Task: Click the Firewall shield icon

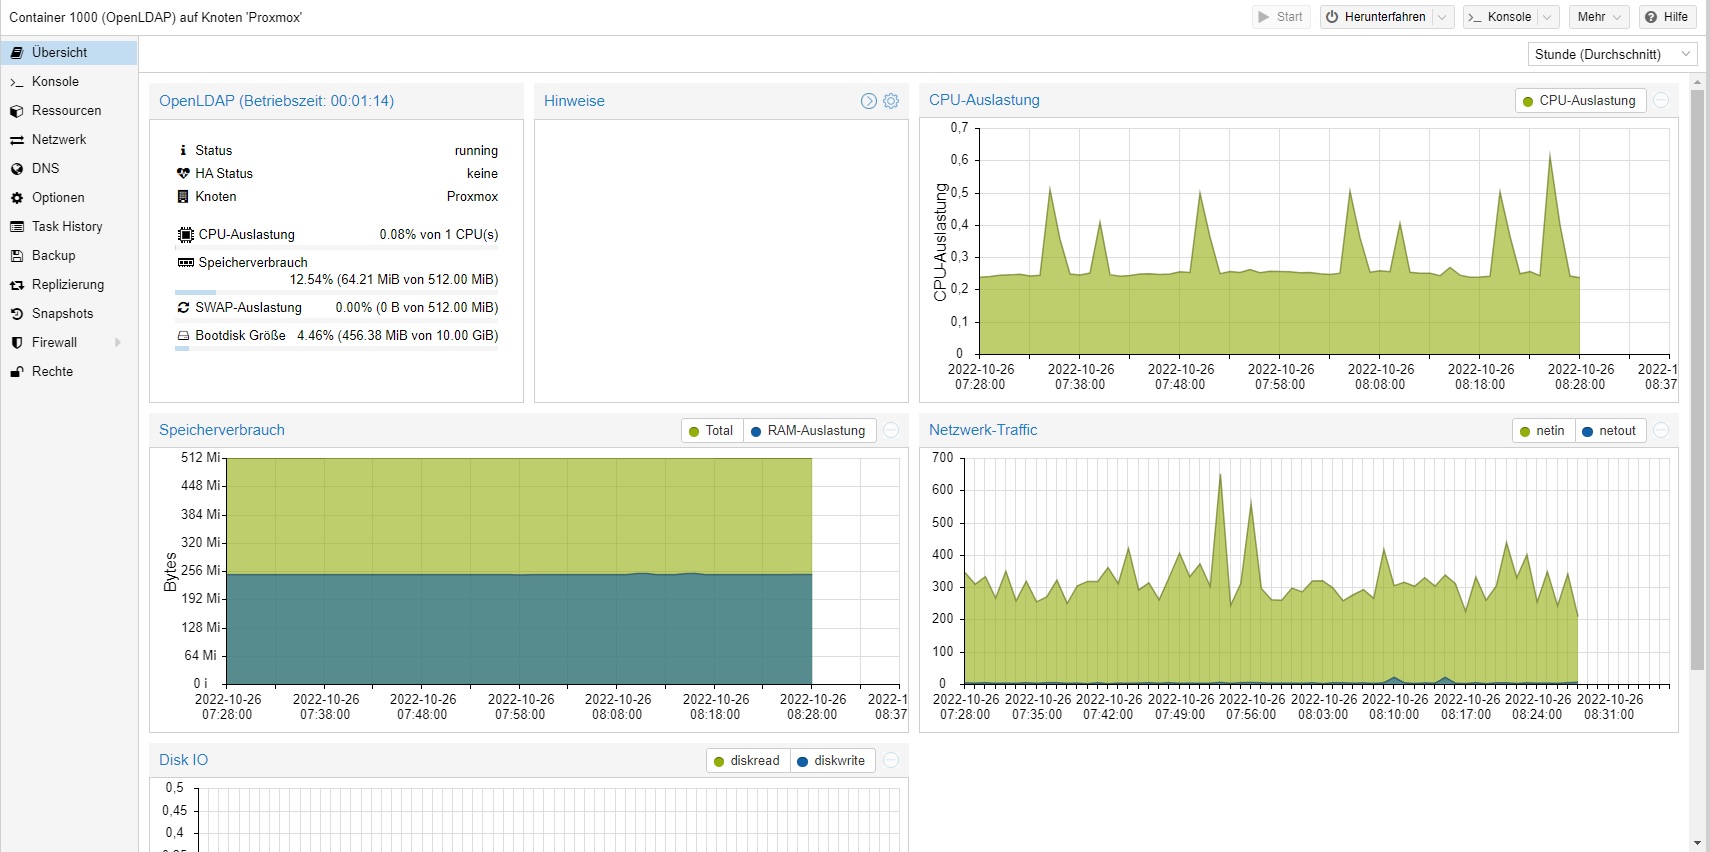Action: pos(17,343)
